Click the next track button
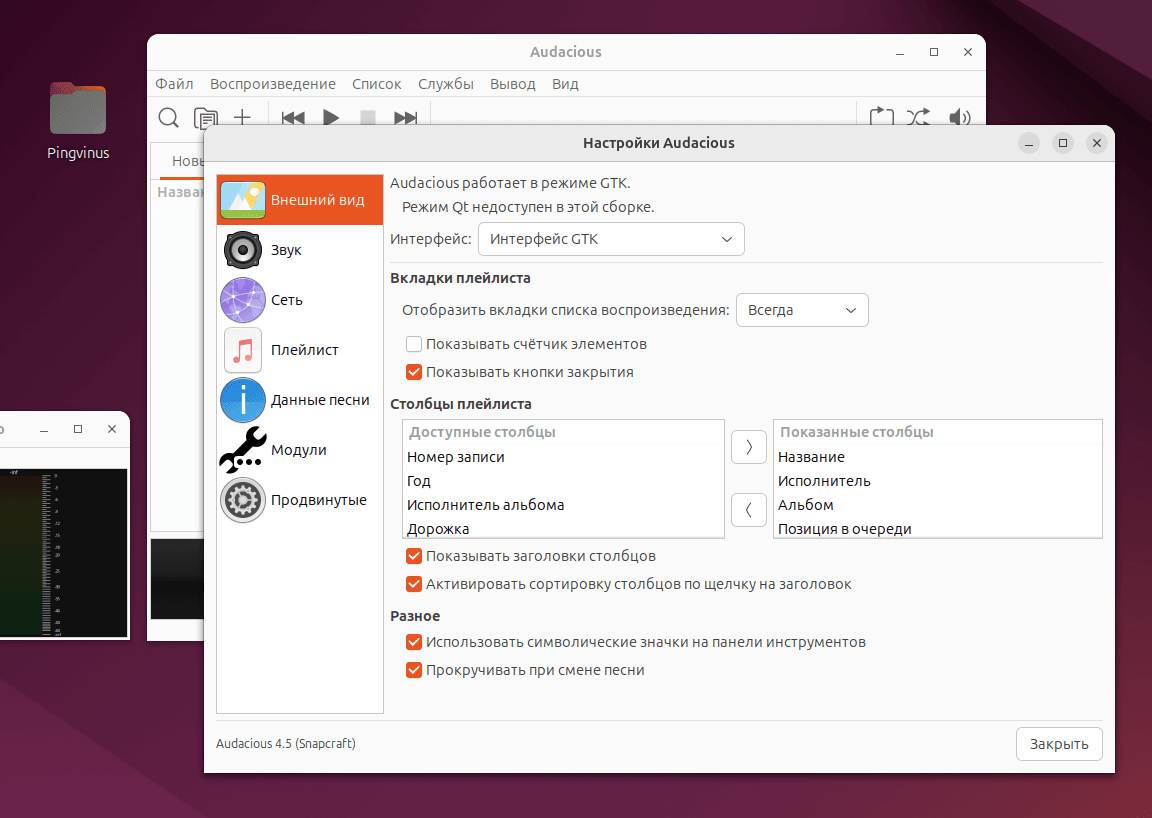1152x818 pixels. 405,118
